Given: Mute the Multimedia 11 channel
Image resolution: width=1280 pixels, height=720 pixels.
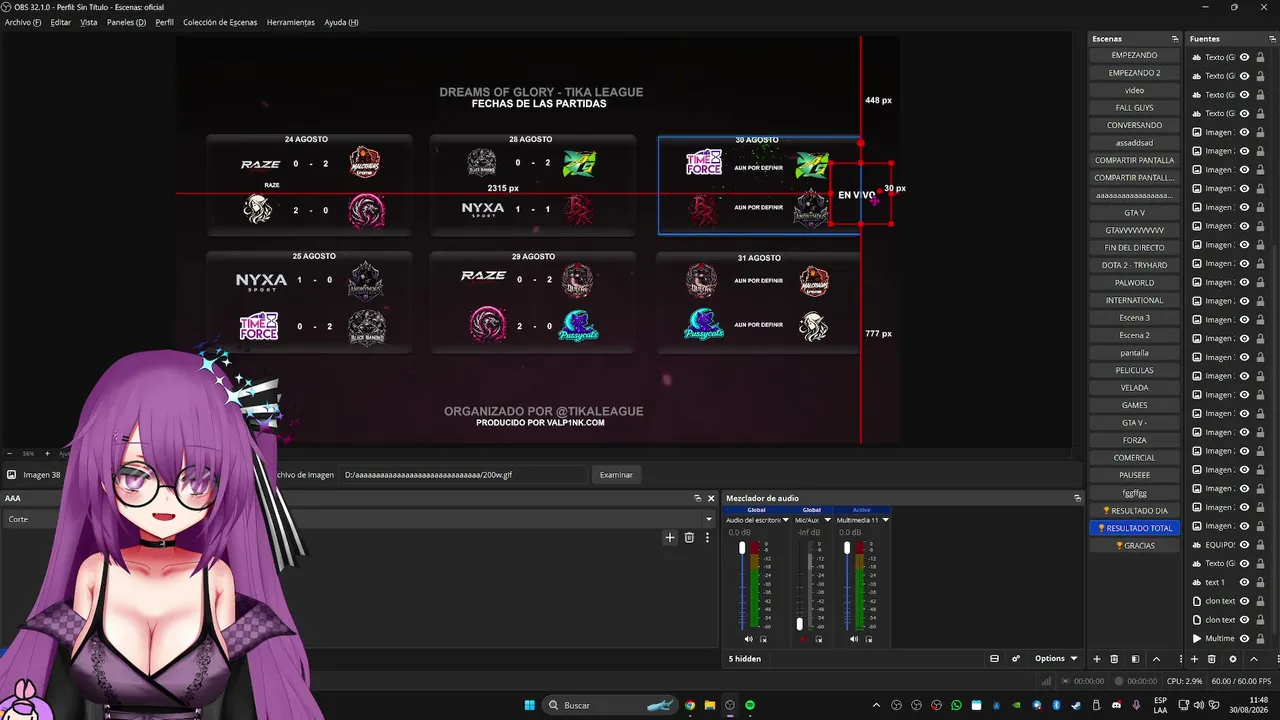Looking at the screenshot, I should pyautogui.click(x=853, y=639).
